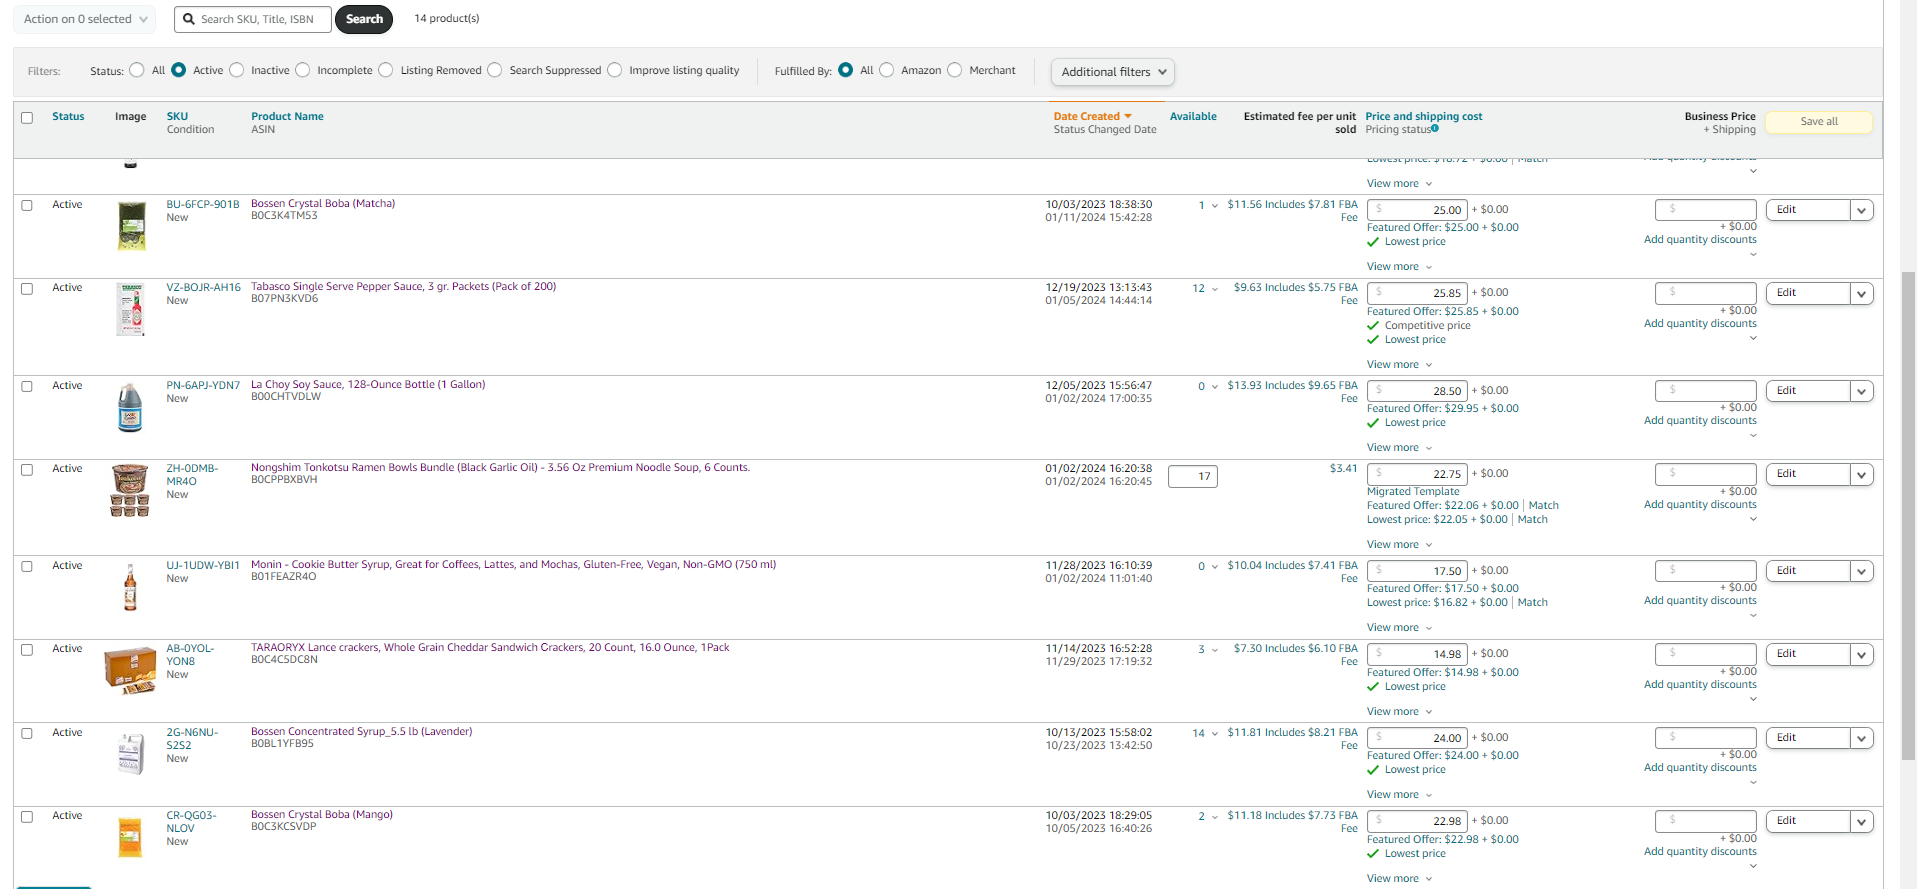This screenshot has height=889, width=1917.
Task: Open Bossen Crystal Boba (Mango) product link
Action: (x=322, y=814)
